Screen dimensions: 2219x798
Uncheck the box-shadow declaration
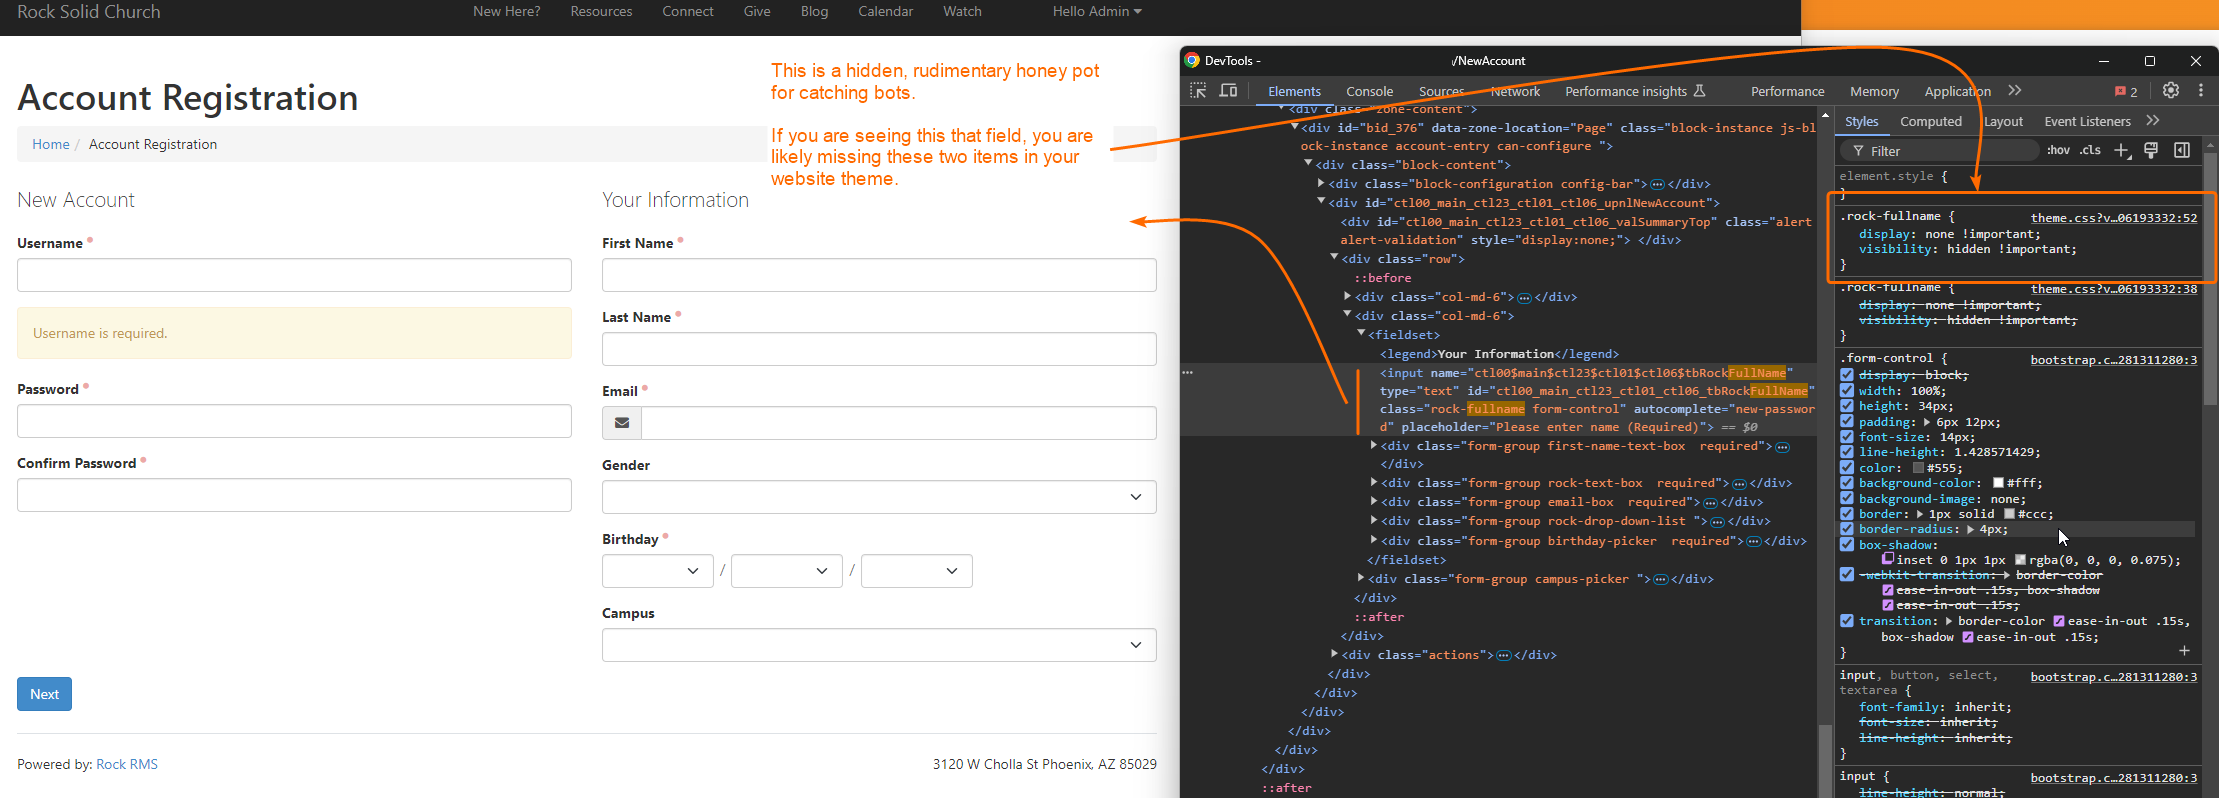(1847, 545)
